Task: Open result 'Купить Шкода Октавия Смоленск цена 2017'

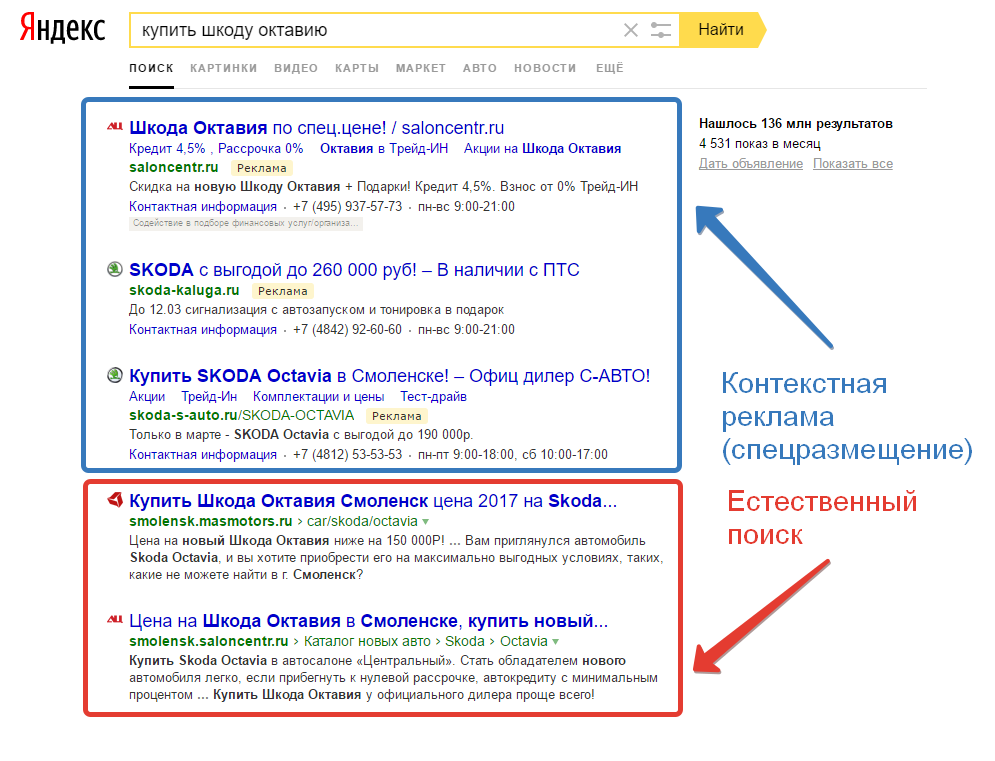Action: click(x=372, y=501)
